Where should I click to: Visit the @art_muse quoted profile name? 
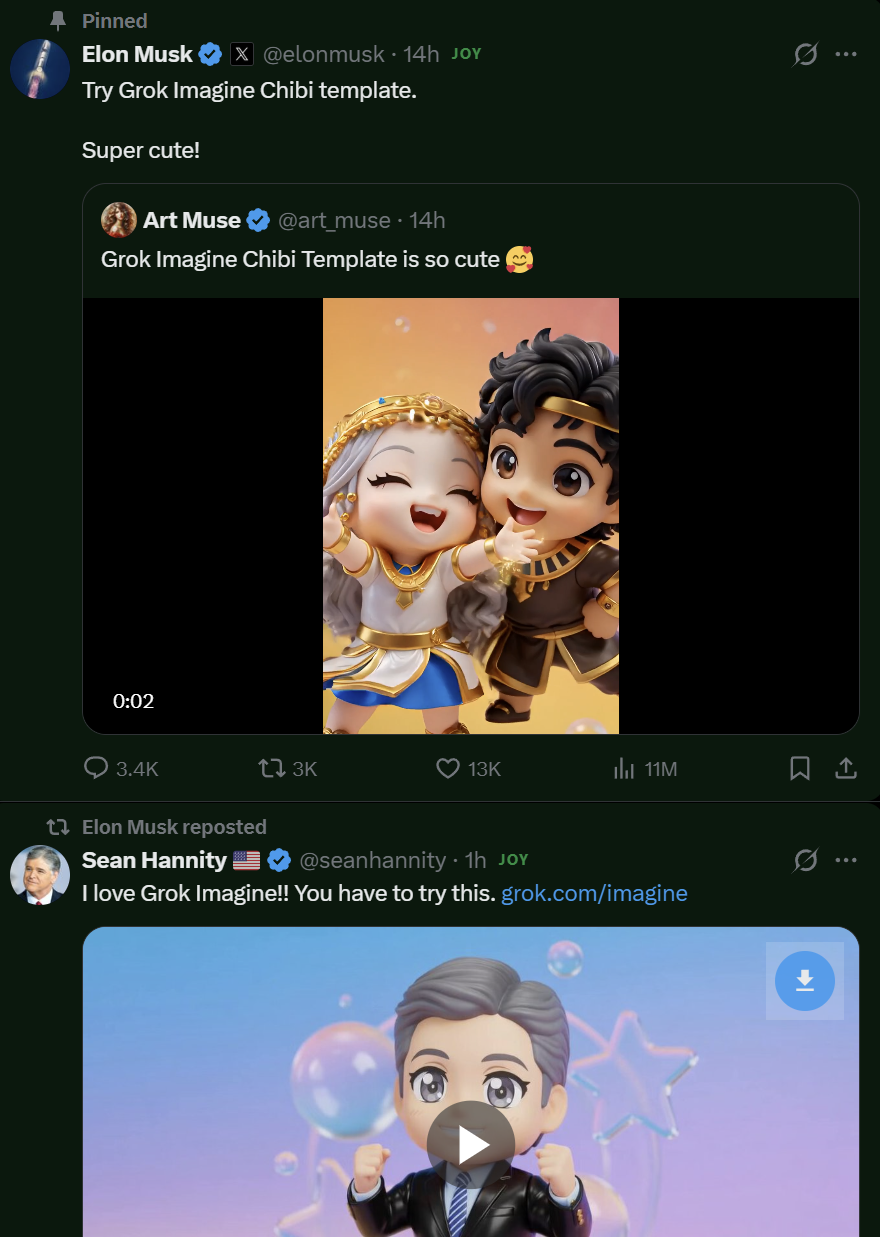tap(192, 220)
